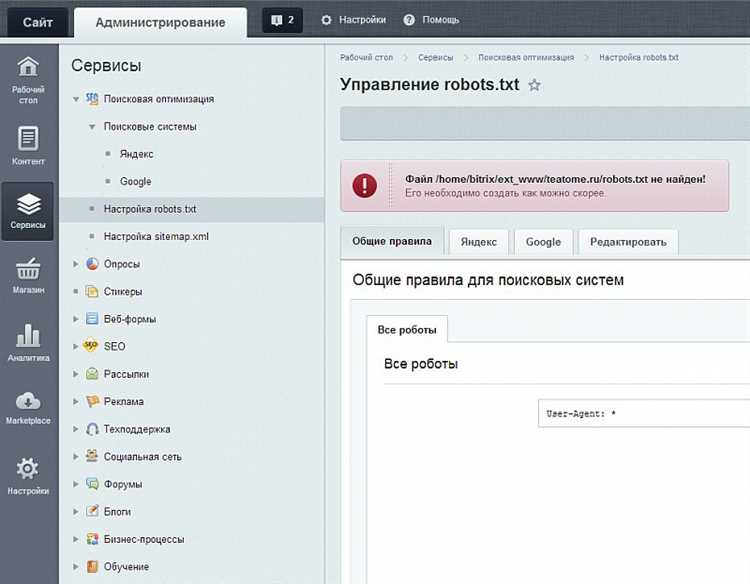Click the Бизнес-процессы tree label

coord(144,540)
